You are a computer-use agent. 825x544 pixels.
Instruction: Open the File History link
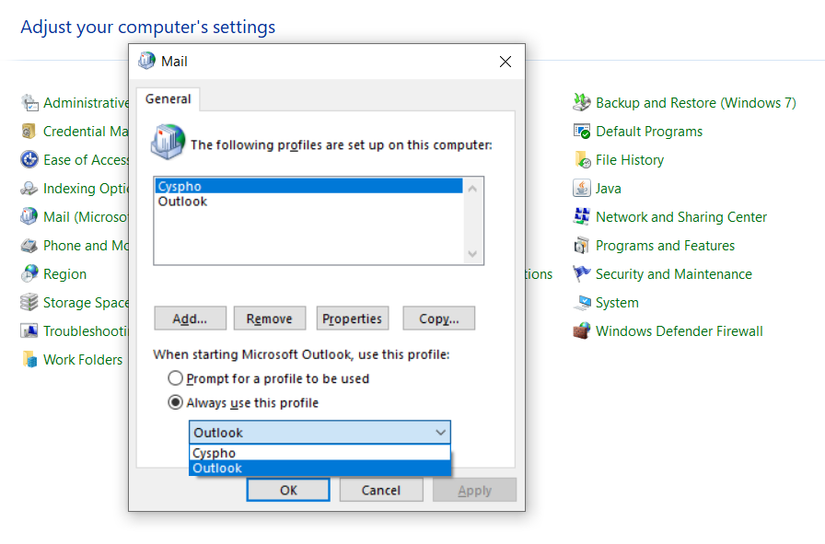click(630, 159)
